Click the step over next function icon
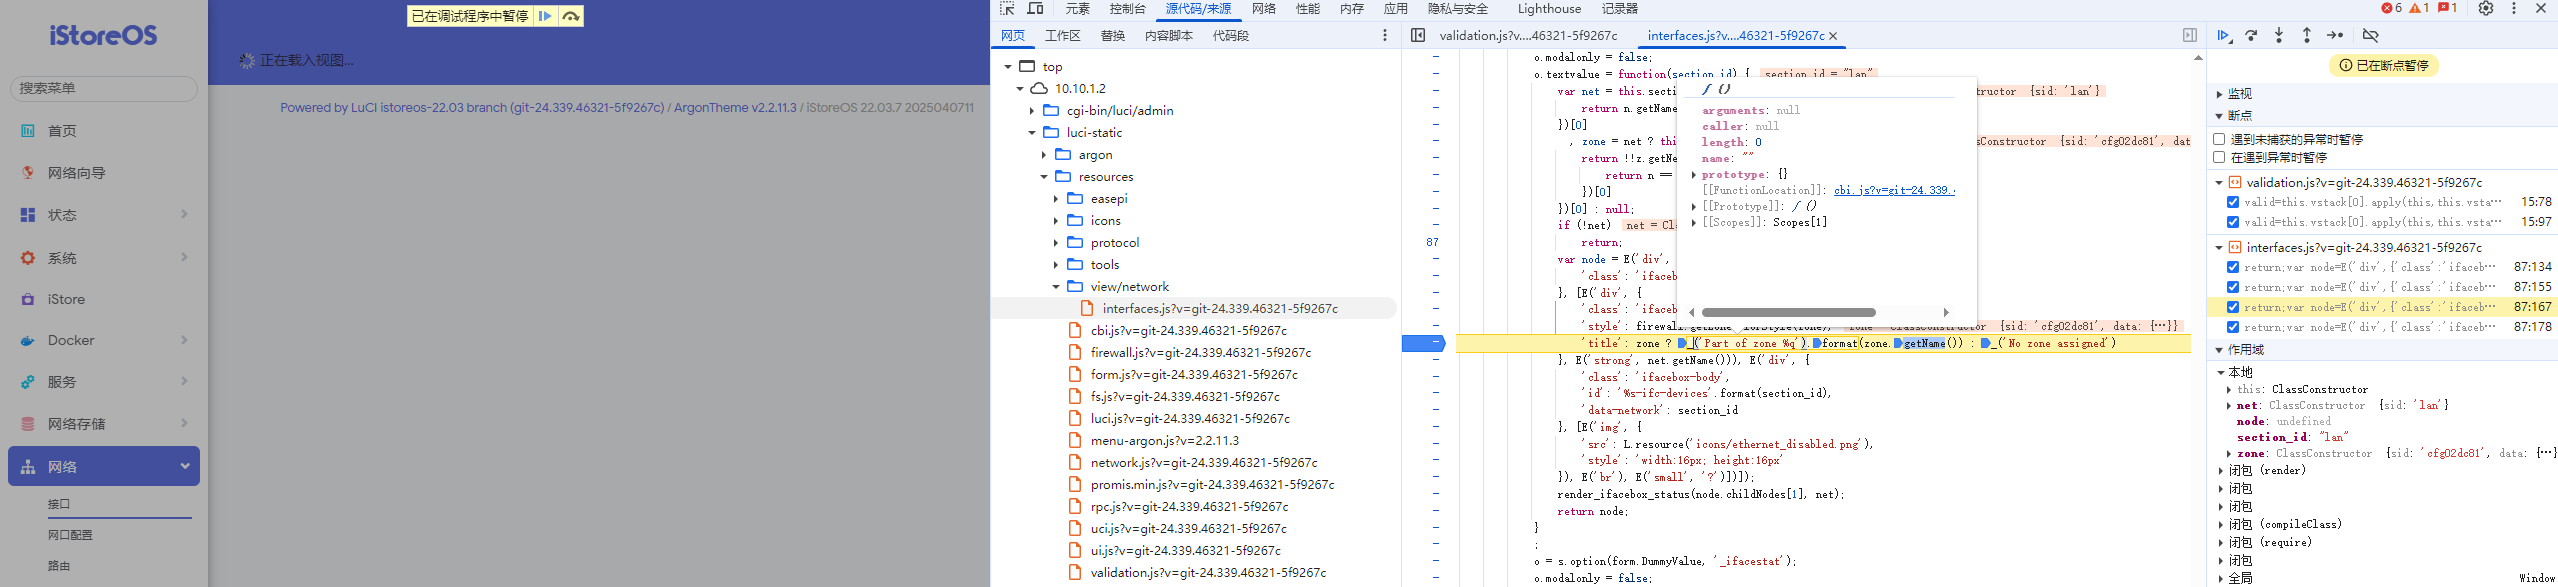 click(x=2251, y=35)
